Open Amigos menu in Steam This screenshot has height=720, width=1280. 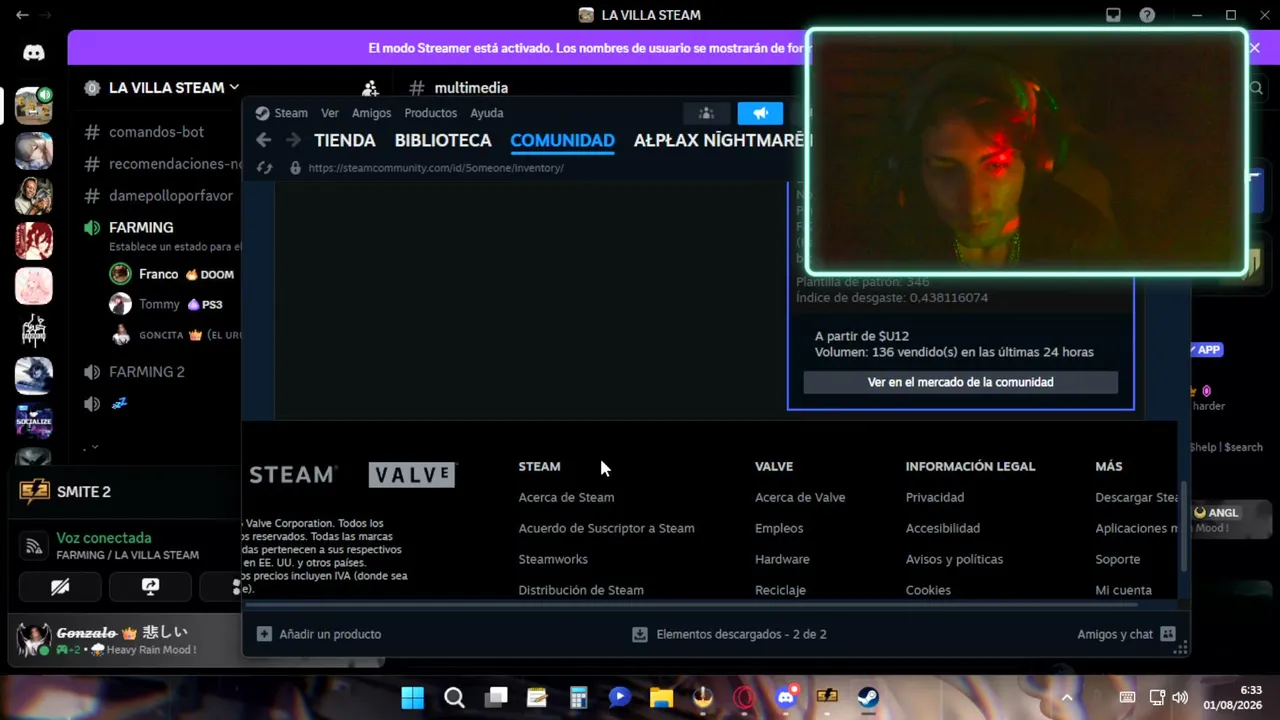(x=371, y=113)
